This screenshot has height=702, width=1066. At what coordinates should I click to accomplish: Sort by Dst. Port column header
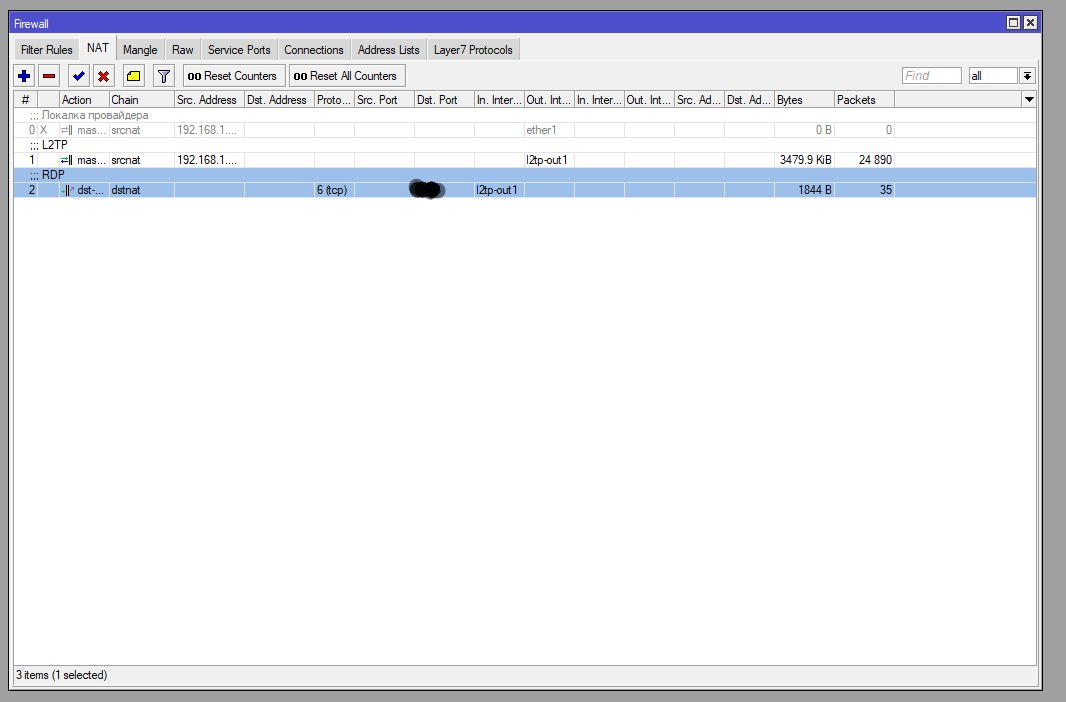coord(444,100)
